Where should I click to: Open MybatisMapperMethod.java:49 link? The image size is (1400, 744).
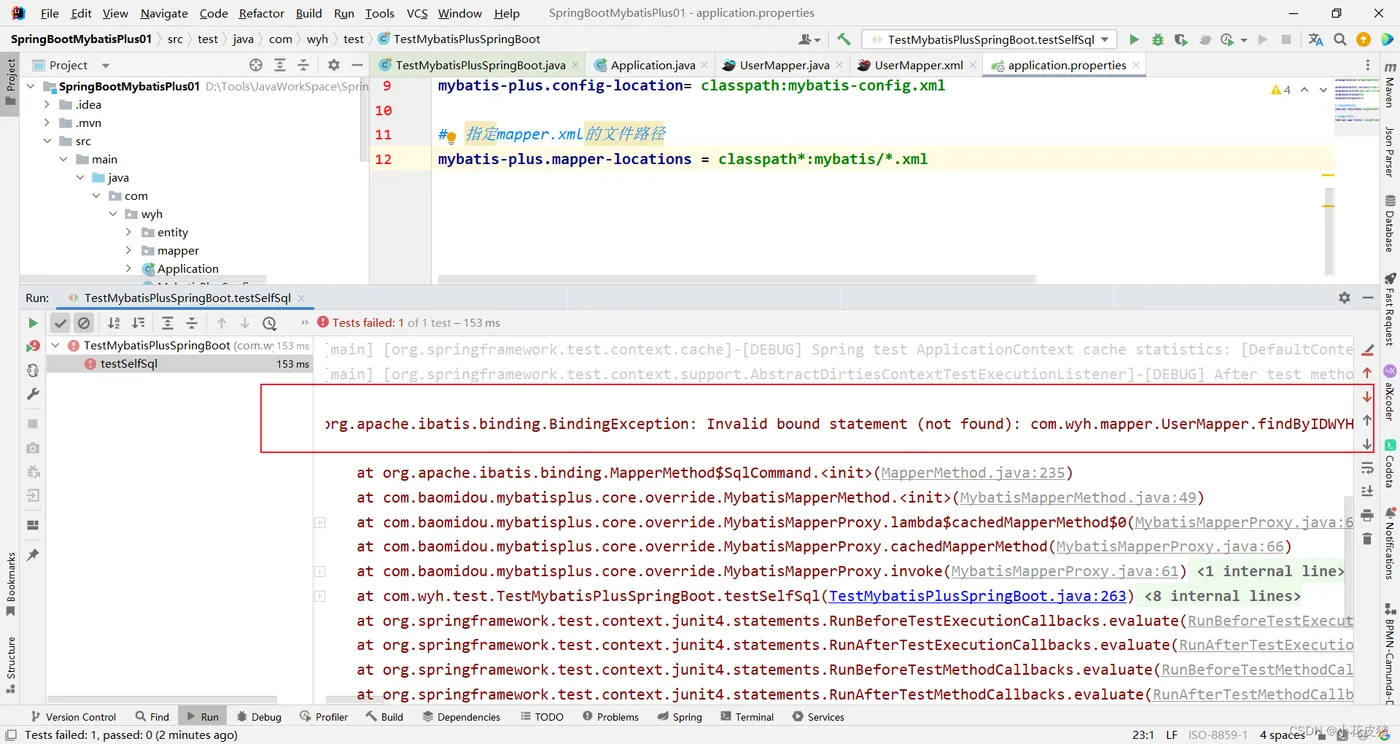click(x=1077, y=498)
